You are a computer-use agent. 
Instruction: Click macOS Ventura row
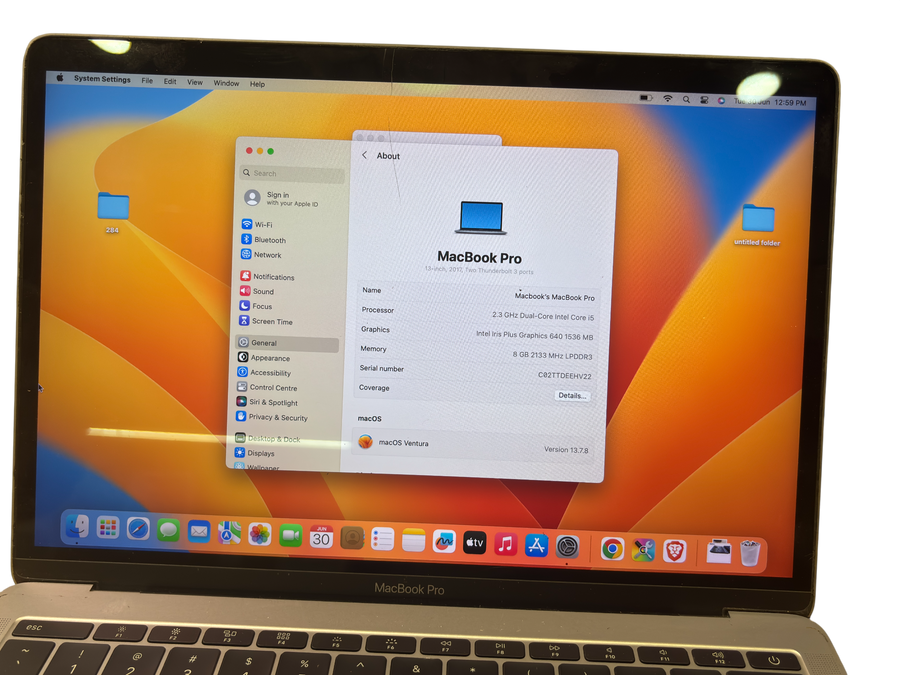click(472, 445)
